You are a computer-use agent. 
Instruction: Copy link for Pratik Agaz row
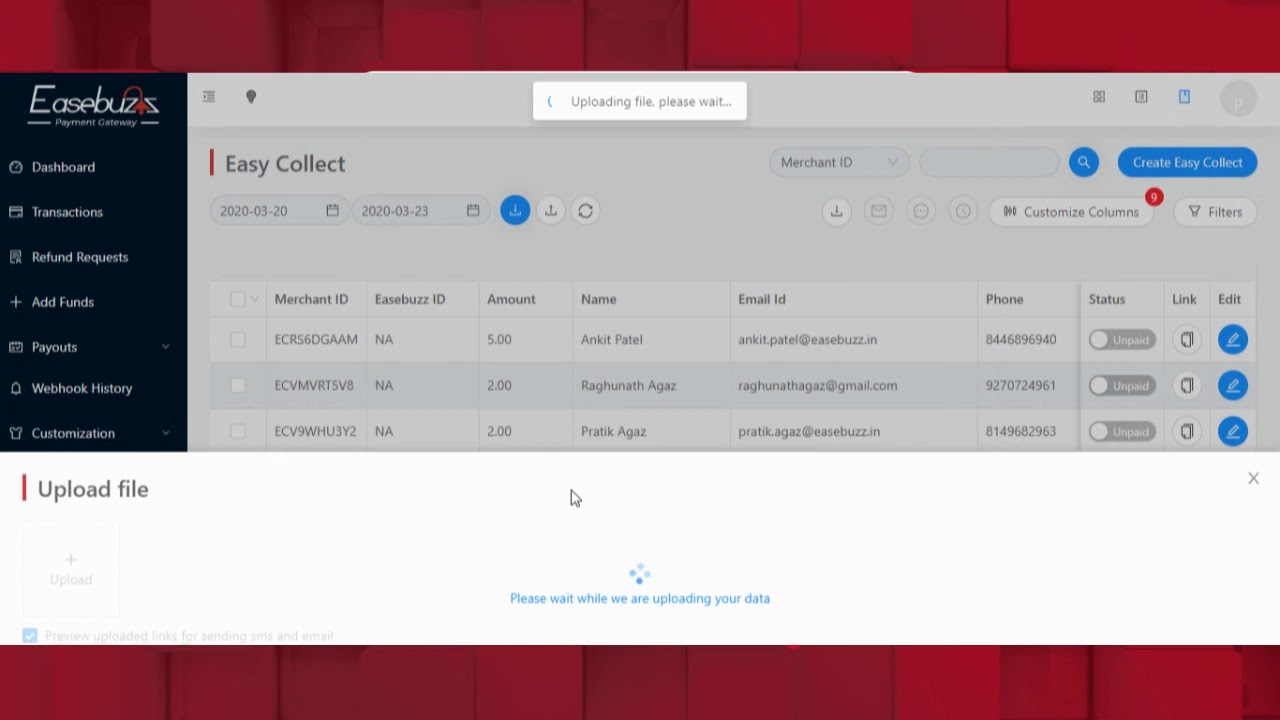[1187, 431]
